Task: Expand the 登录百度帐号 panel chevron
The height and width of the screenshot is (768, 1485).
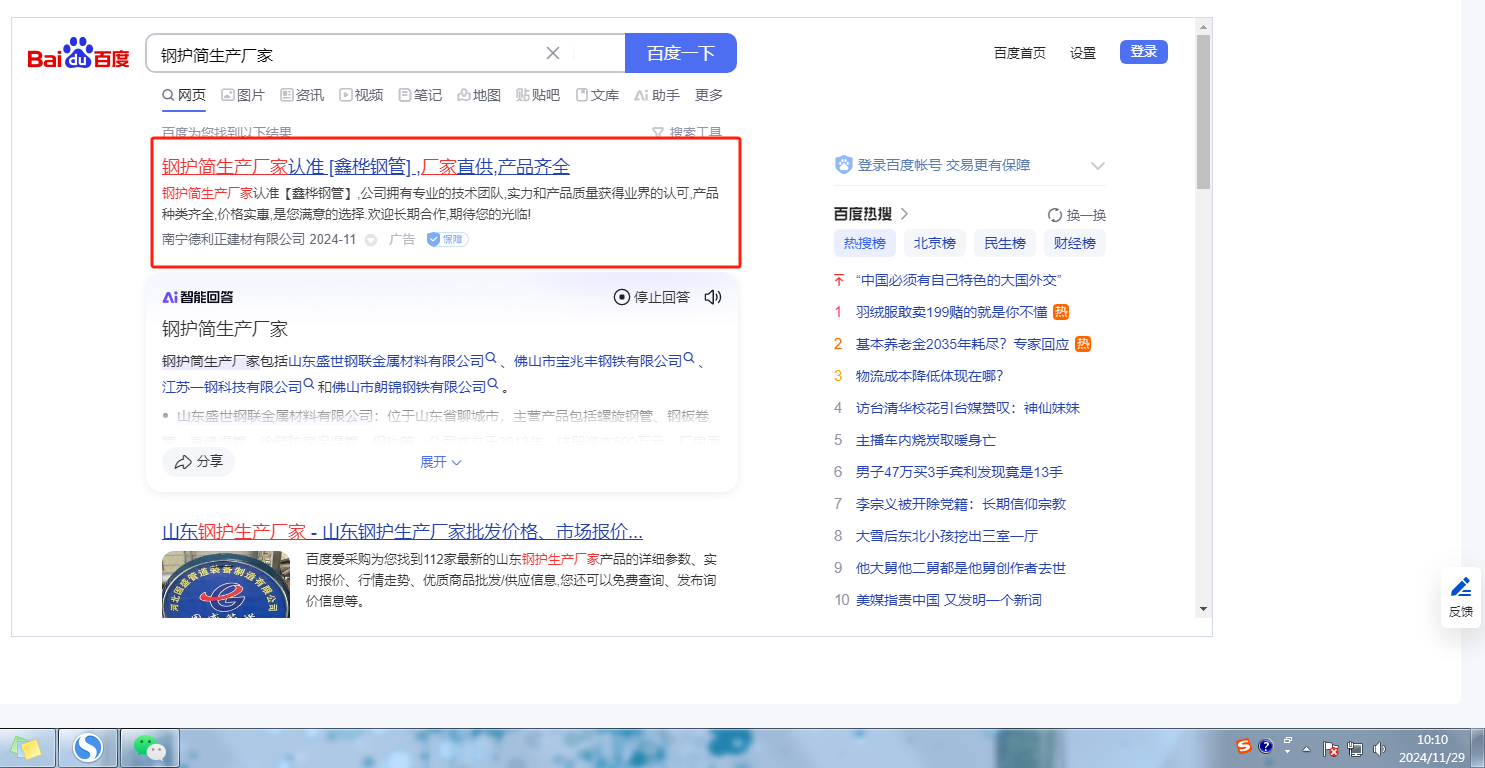Action: tap(1097, 166)
